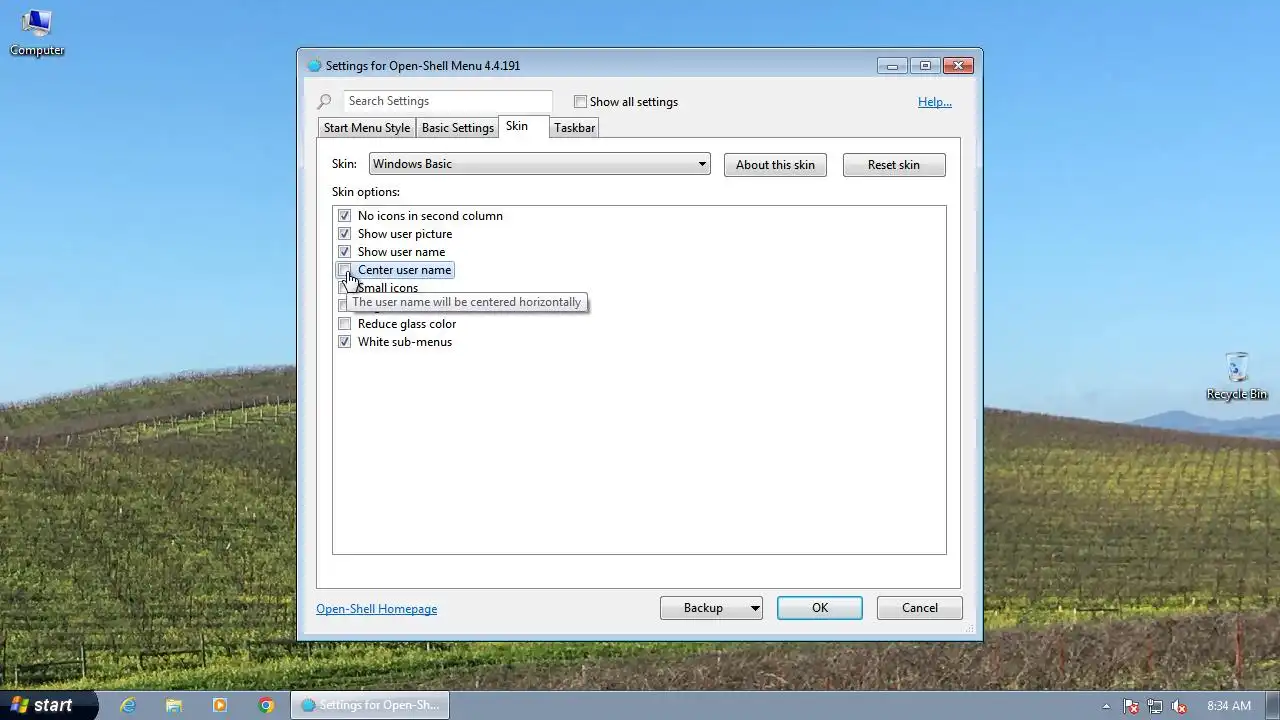Uncheck White sub-menus

(x=344, y=342)
